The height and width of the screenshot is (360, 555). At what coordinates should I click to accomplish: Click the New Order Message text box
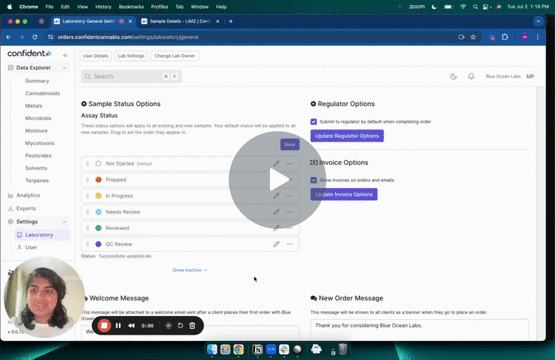[419, 329]
